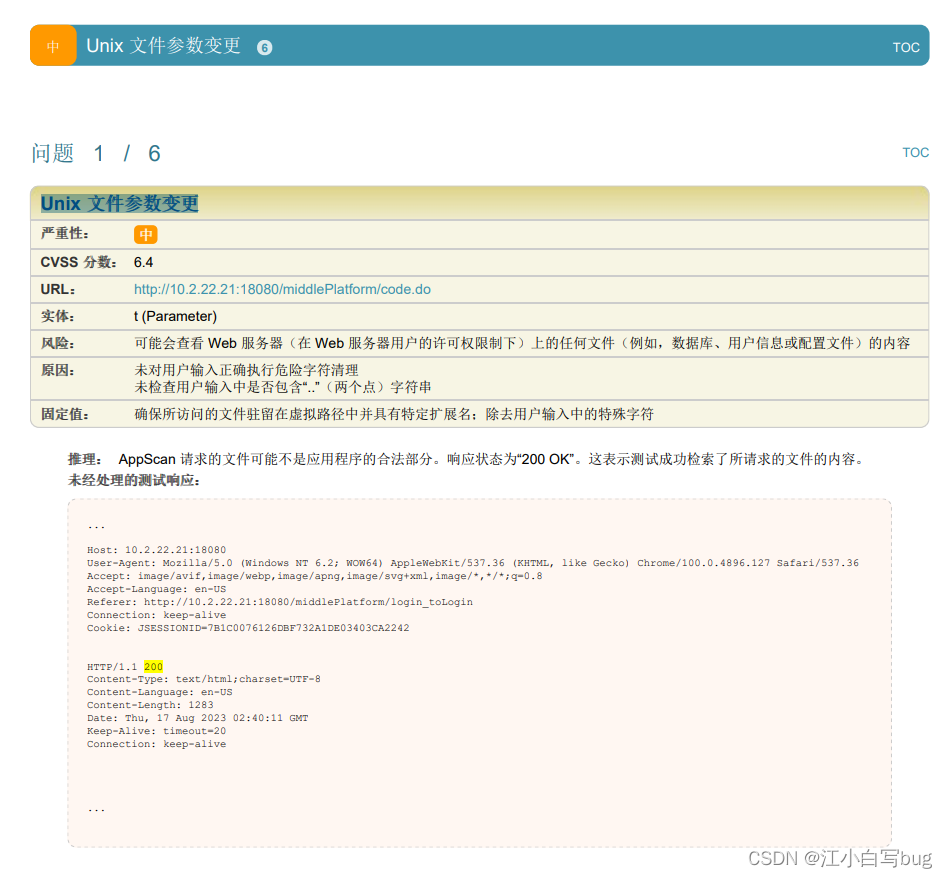This screenshot has height=878, width=947.
Task: Click the 严重性 row label
Action: coord(65,233)
